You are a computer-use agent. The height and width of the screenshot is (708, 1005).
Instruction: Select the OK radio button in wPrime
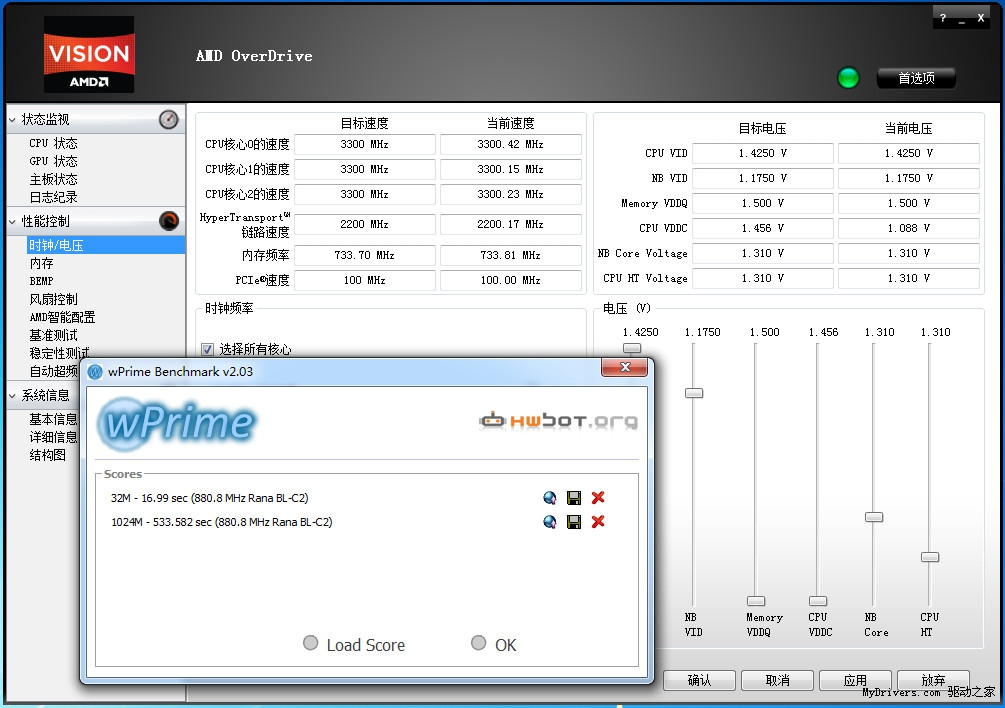coord(479,643)
